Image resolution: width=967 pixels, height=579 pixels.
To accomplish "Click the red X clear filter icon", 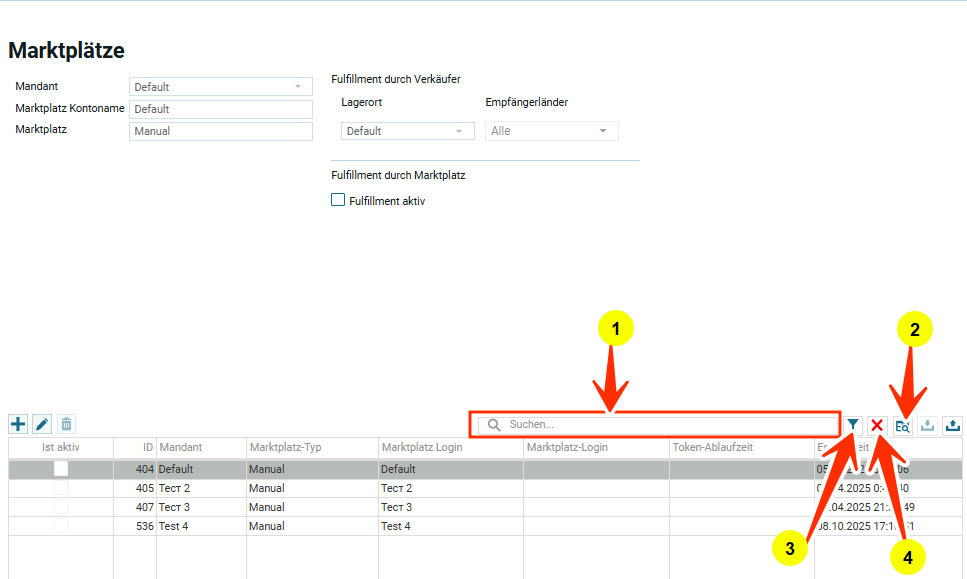I will click(877, 425).
